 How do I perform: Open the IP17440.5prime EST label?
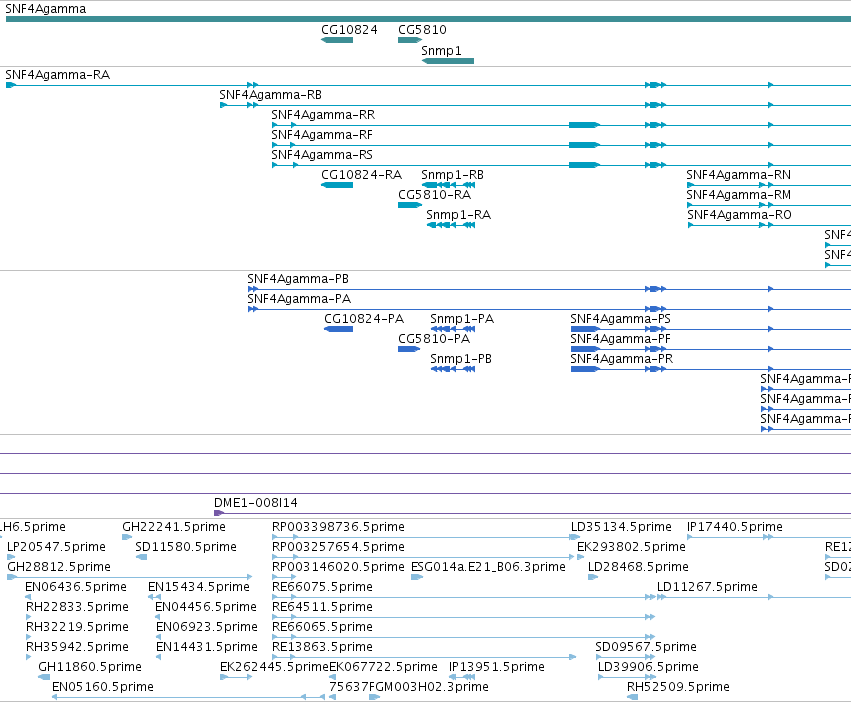pyautogui.click(x=734, y=527)
